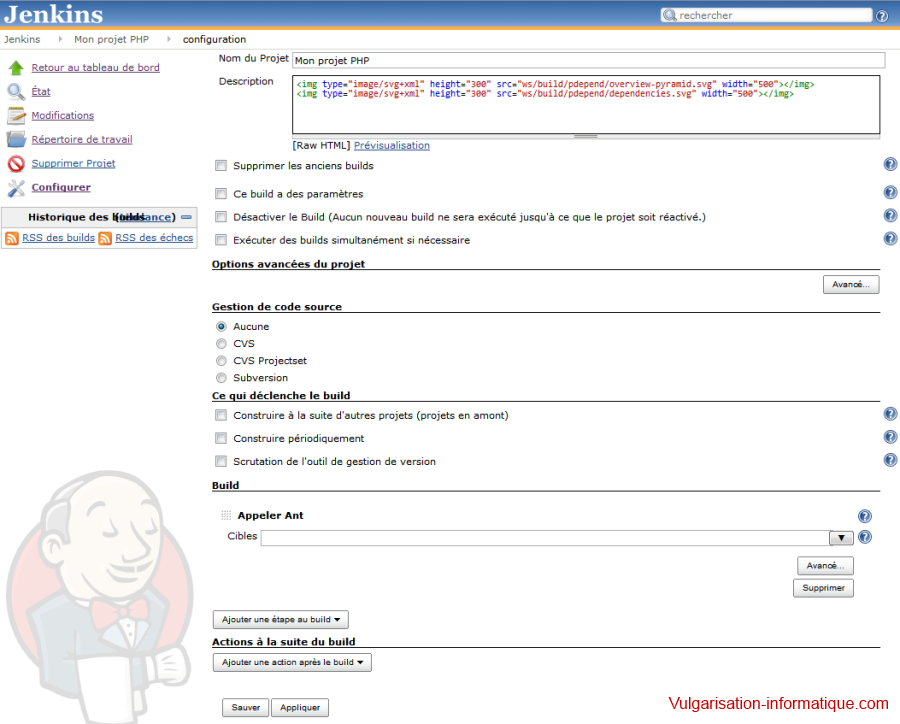The width and height of the screenshot is (900, 724).
Task: Open Ajouter une étape au build menu
Action: tap(281, 620)
